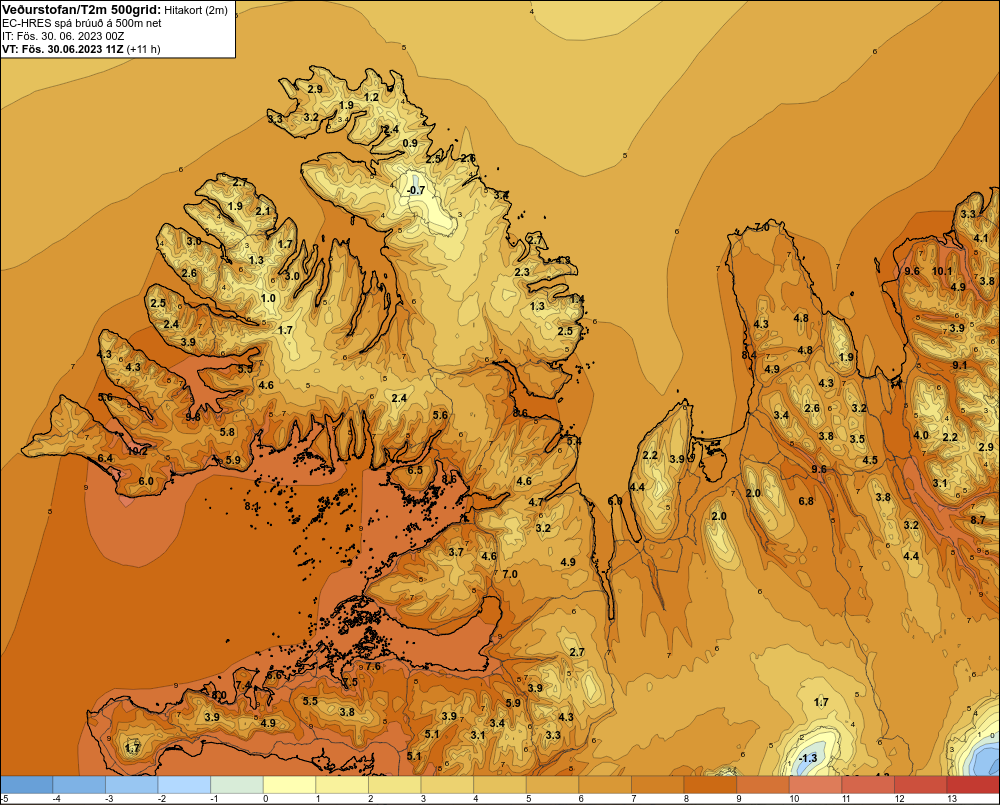The width and height of the screenshot is (1000, 805).
Task: Select the legend color between 8 and 9
Action: click(710, 785)
